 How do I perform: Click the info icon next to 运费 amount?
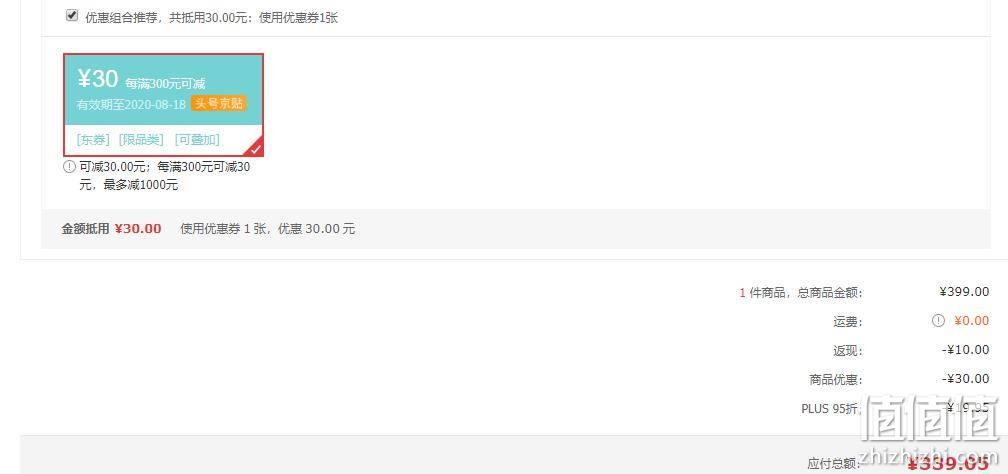939,320
